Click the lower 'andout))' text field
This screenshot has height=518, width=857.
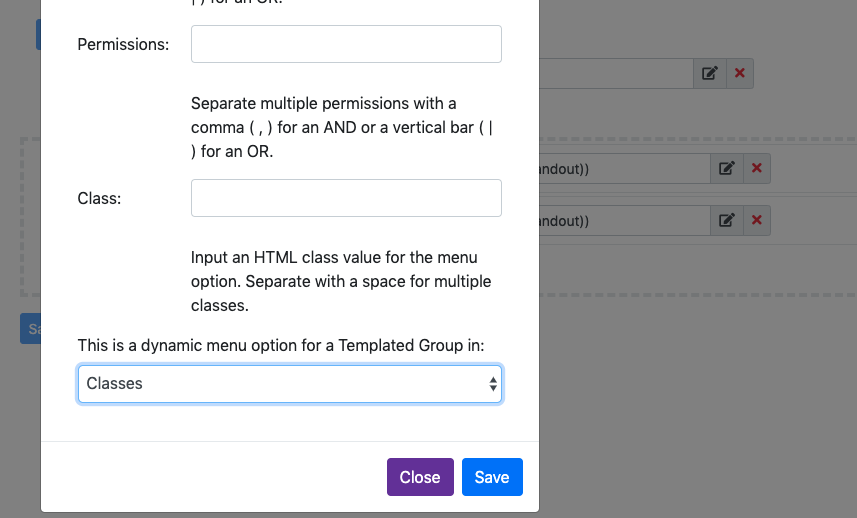point(625,220)
